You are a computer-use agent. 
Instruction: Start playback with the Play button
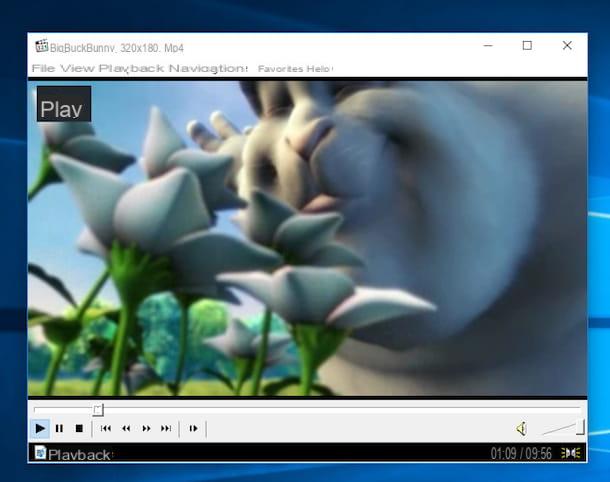click(40, 429)
